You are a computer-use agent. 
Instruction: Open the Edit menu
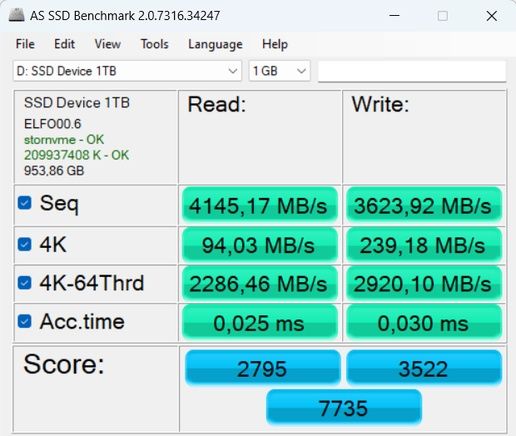click(64, 44)
